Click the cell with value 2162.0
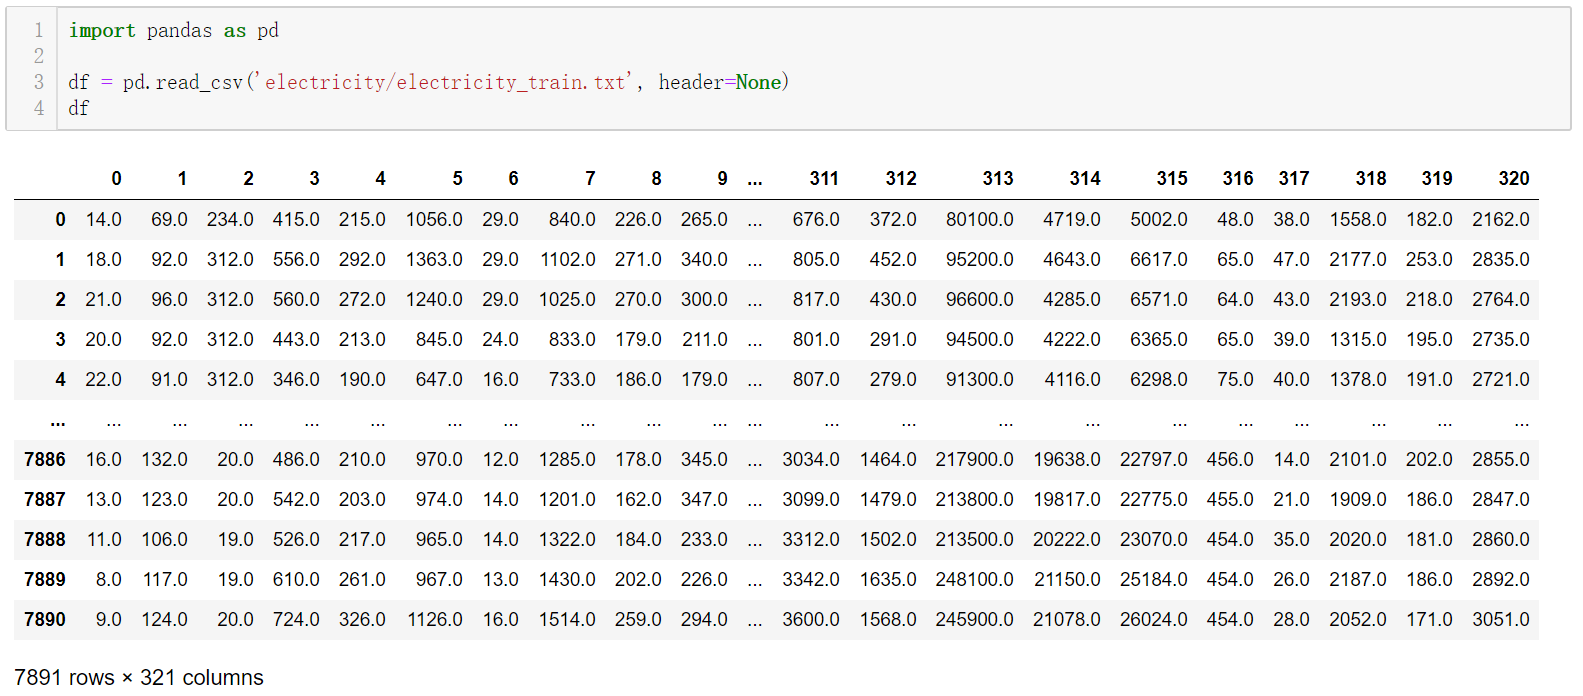 (1501, 219)
